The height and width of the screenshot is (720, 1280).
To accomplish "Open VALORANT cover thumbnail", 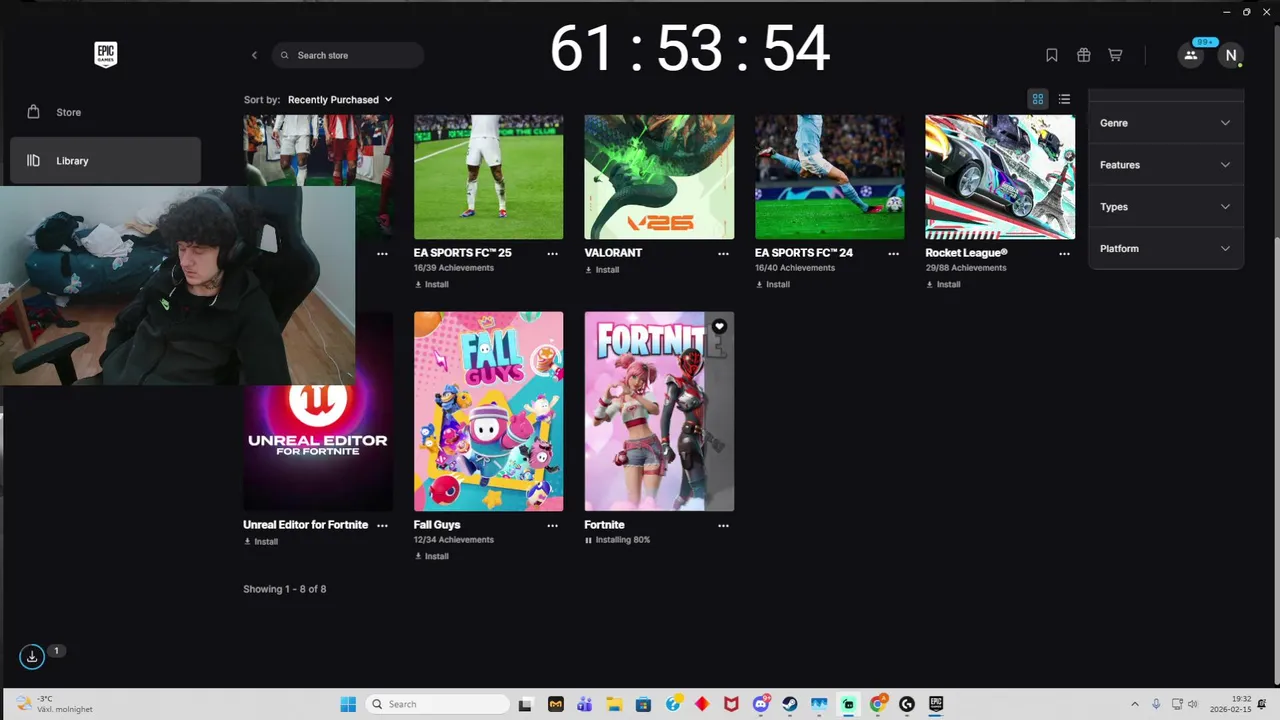I will pyautogui.click(x=659, y=177).
